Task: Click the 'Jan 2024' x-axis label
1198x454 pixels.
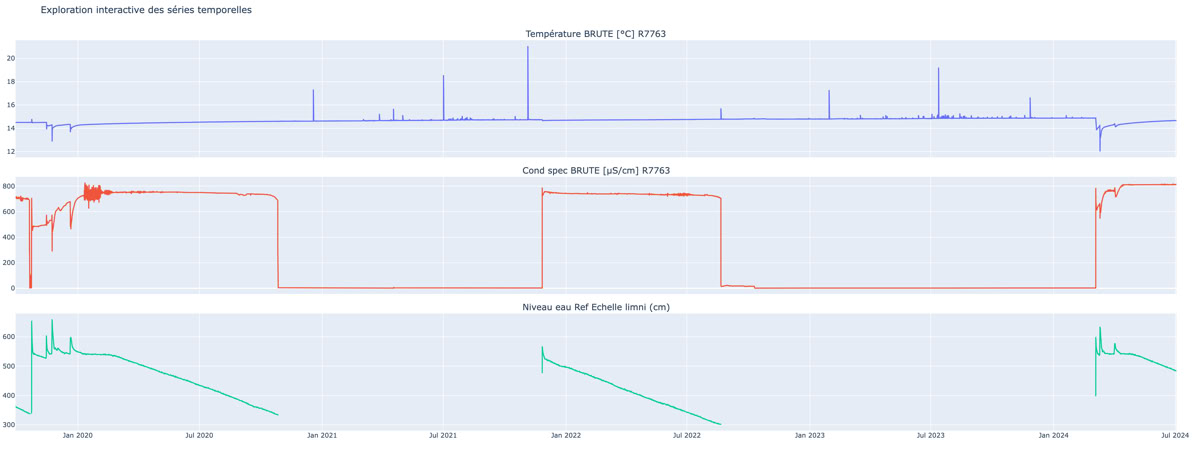Action: pos(1053,436)
